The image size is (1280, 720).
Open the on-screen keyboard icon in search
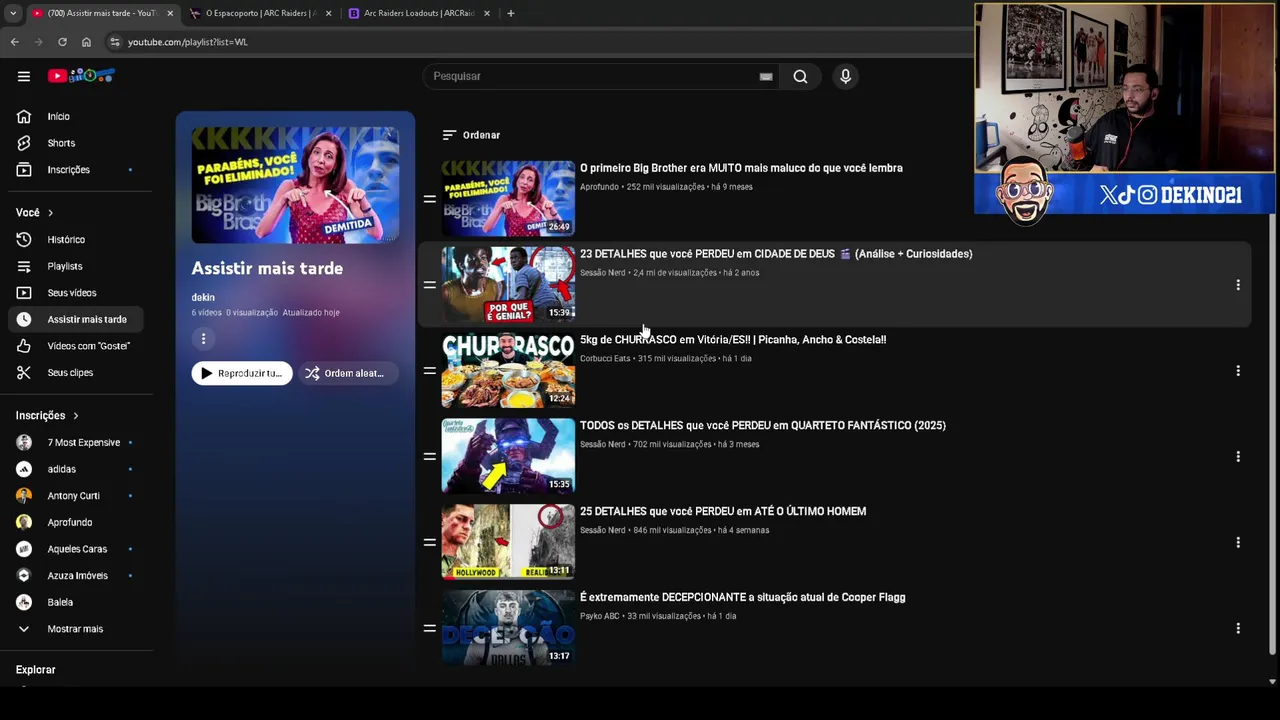pos(766,76)
